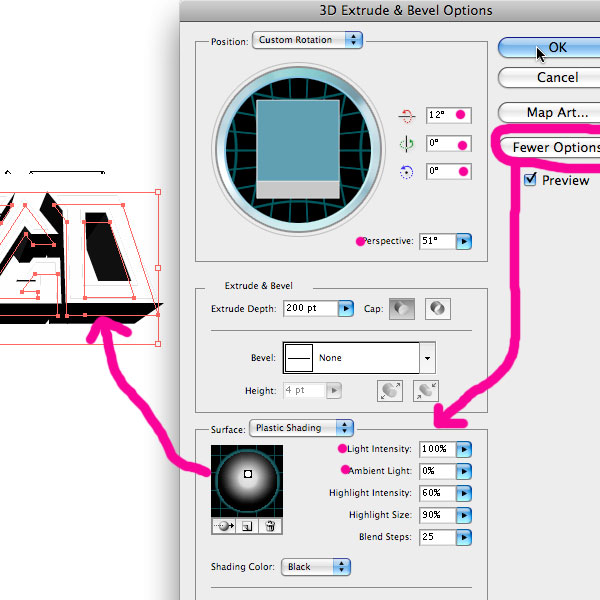This screenshot has width=600, height=600.
Task: Open the Ambient Light slider arrow
Action: (464, 471)
